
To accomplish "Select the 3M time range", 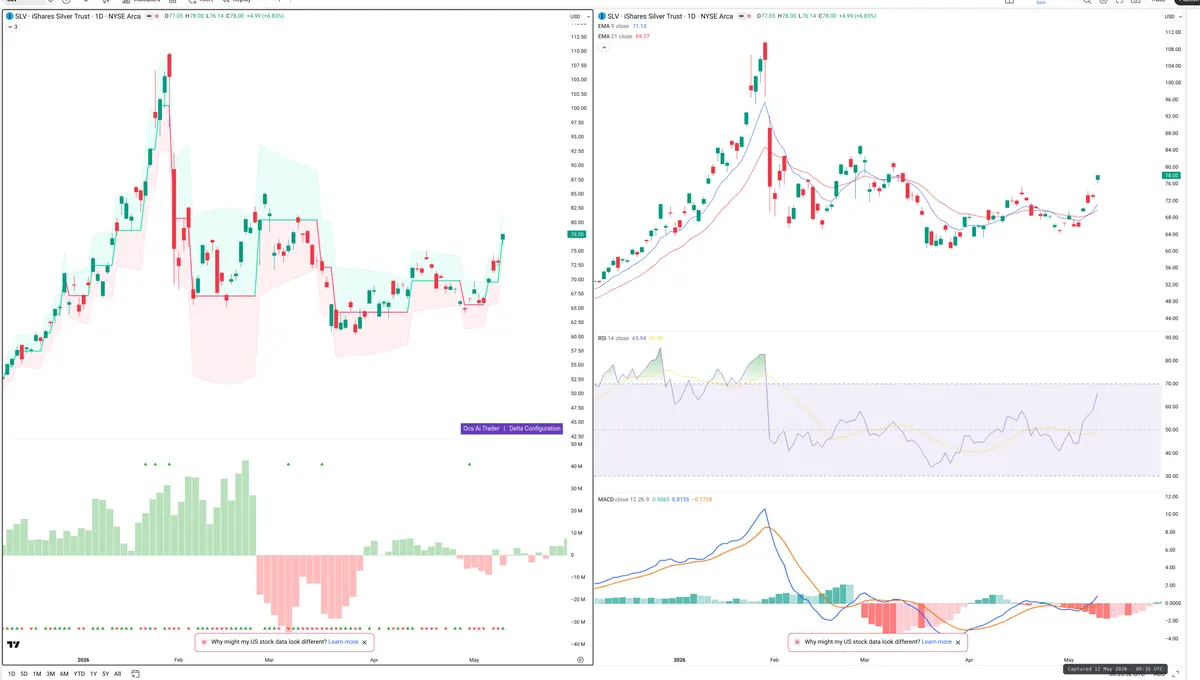I will [x=51, y=674].
